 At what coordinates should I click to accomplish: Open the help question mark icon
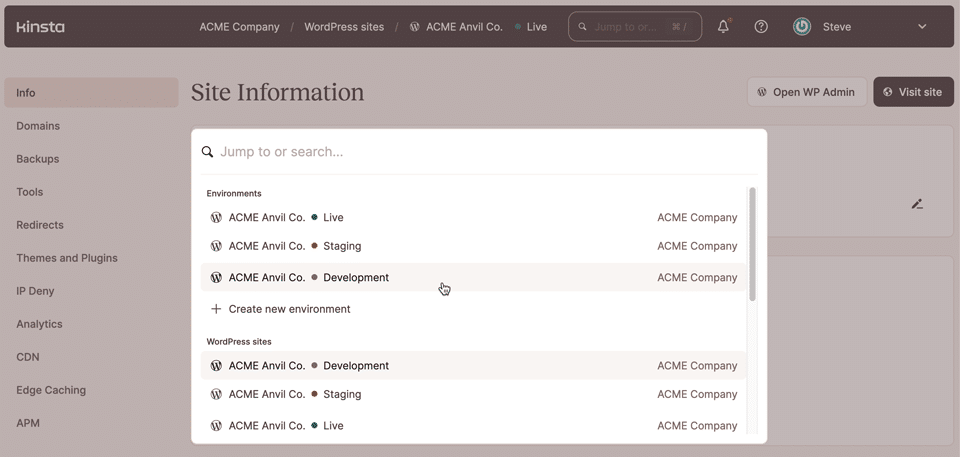(x=761, y=26)
